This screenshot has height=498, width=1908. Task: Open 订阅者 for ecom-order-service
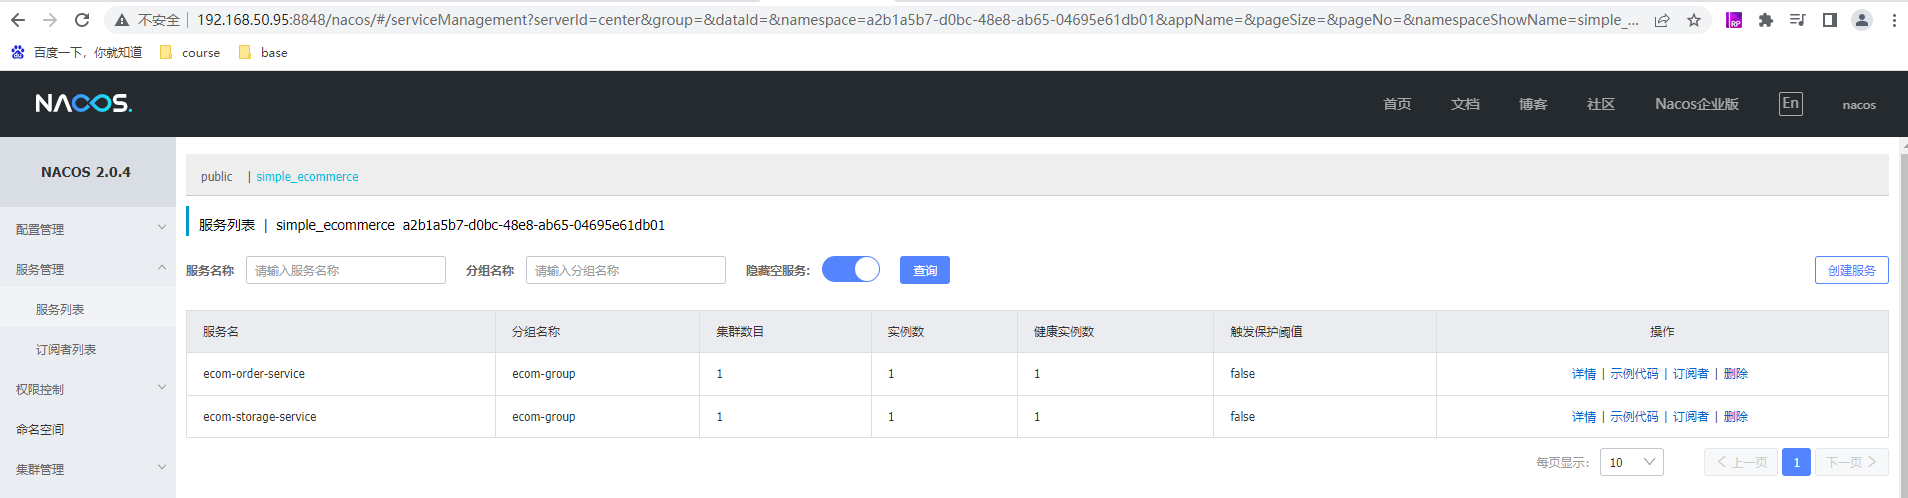[x=1691, y=374]
